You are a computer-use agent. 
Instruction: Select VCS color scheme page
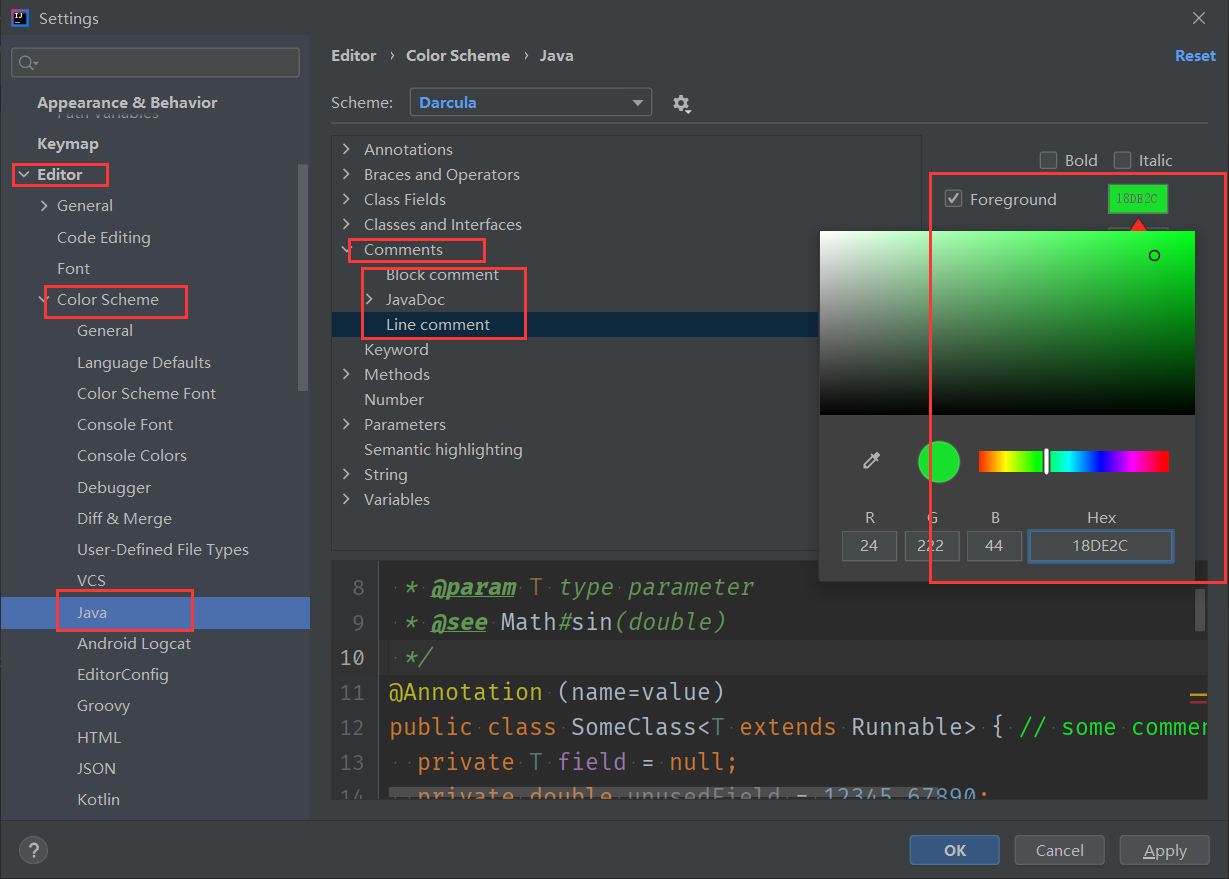click(91, 581)
